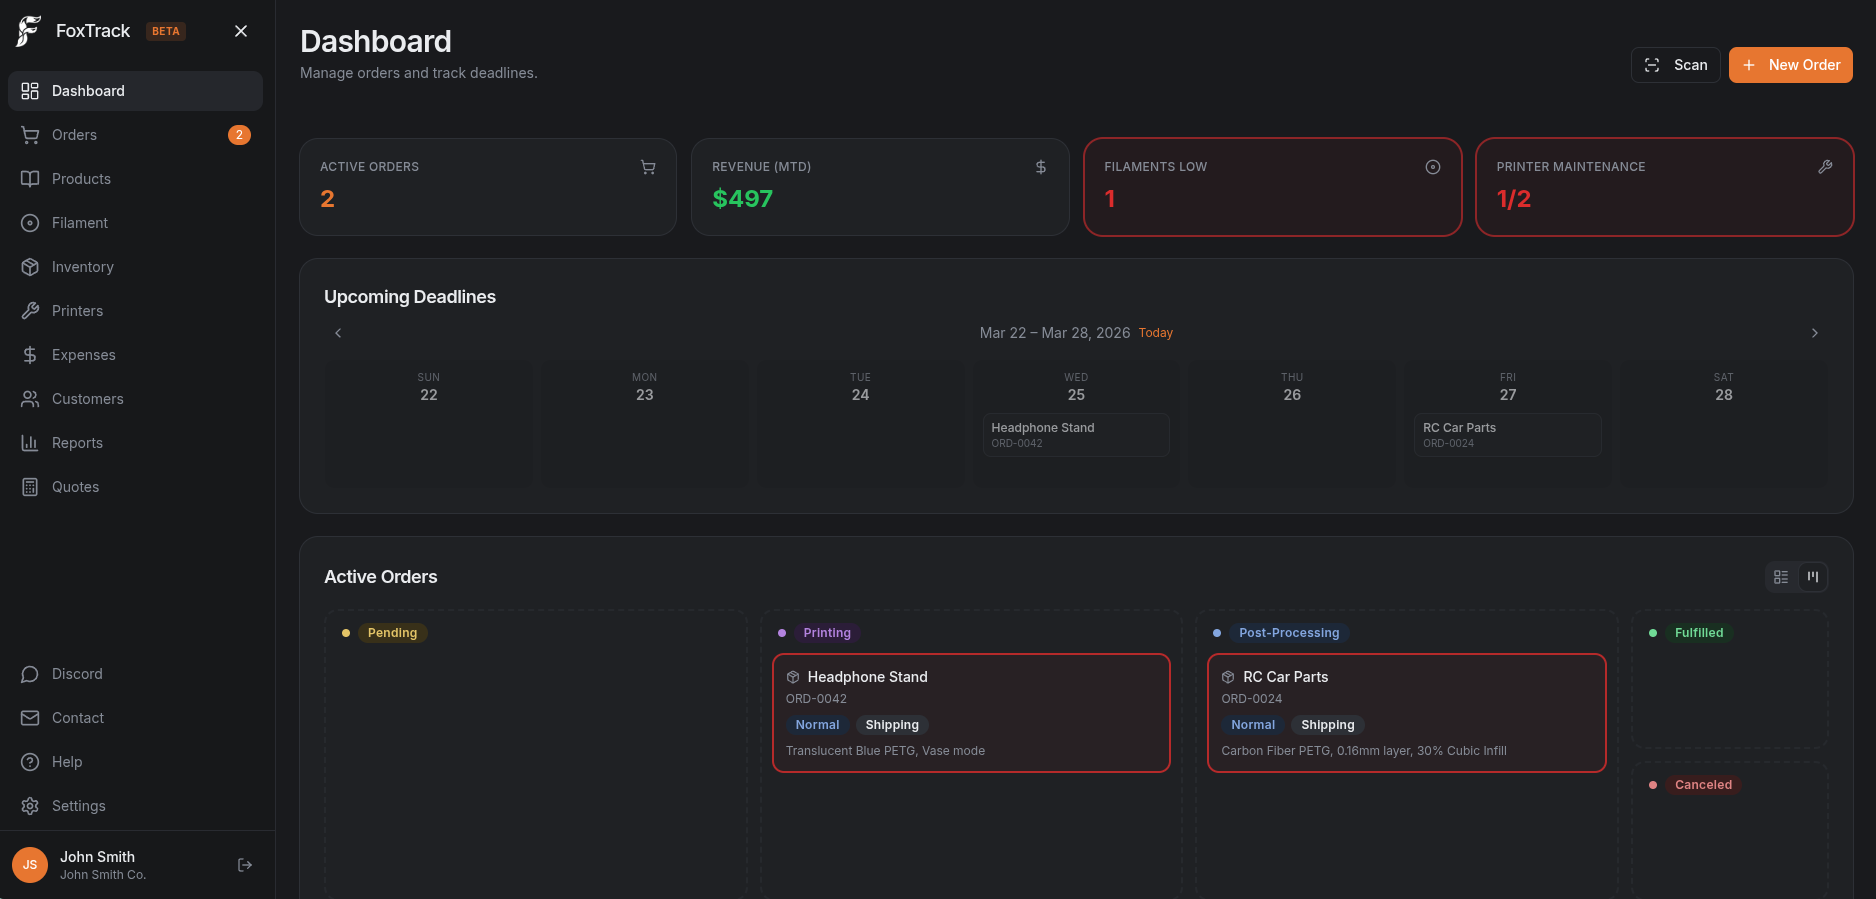
Task: Go to next week in deadlines calendar
Action: (1814, 333)
